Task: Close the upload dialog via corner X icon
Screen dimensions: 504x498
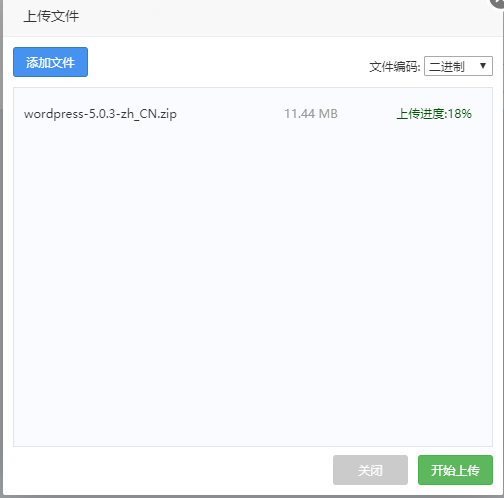Action: 498,3
